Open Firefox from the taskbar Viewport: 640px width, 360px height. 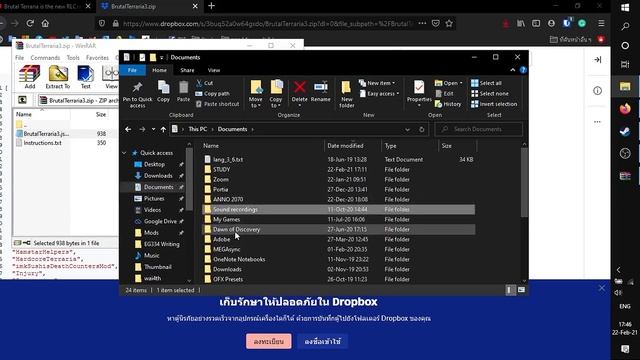click(x=624, y=109)
